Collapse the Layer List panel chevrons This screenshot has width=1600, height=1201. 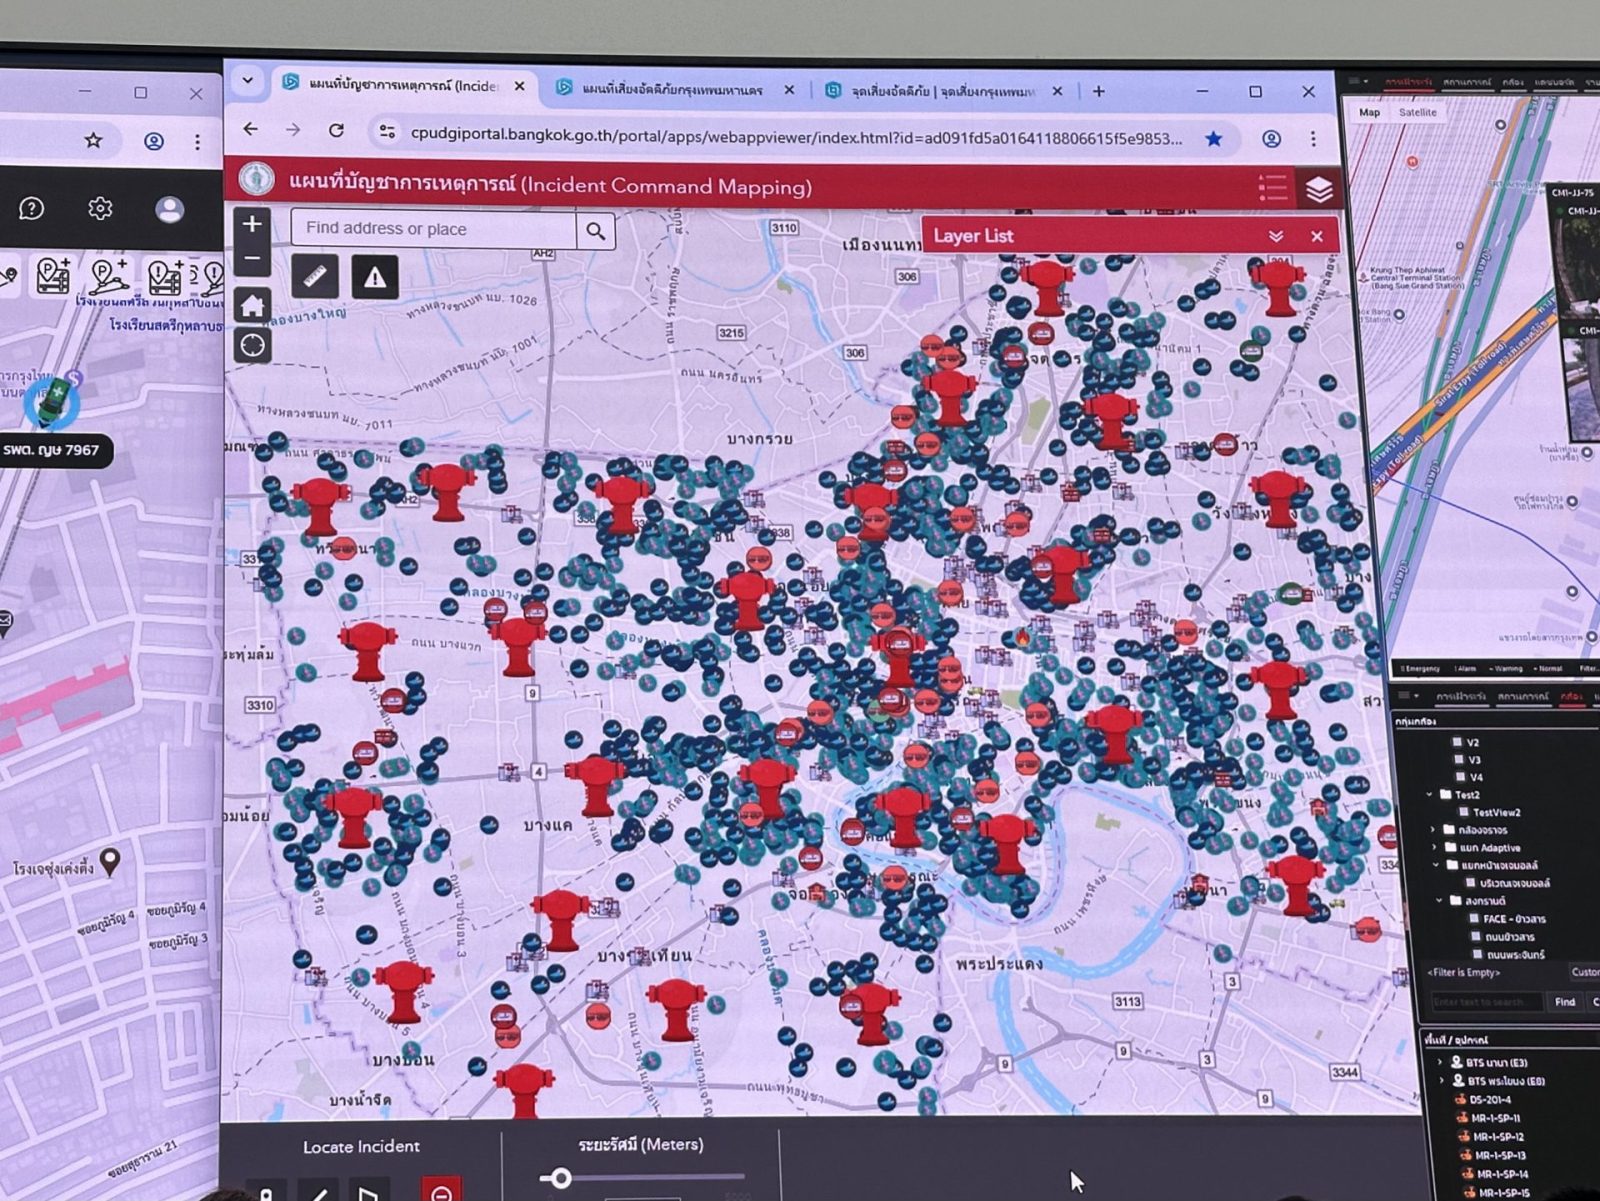1275,236
